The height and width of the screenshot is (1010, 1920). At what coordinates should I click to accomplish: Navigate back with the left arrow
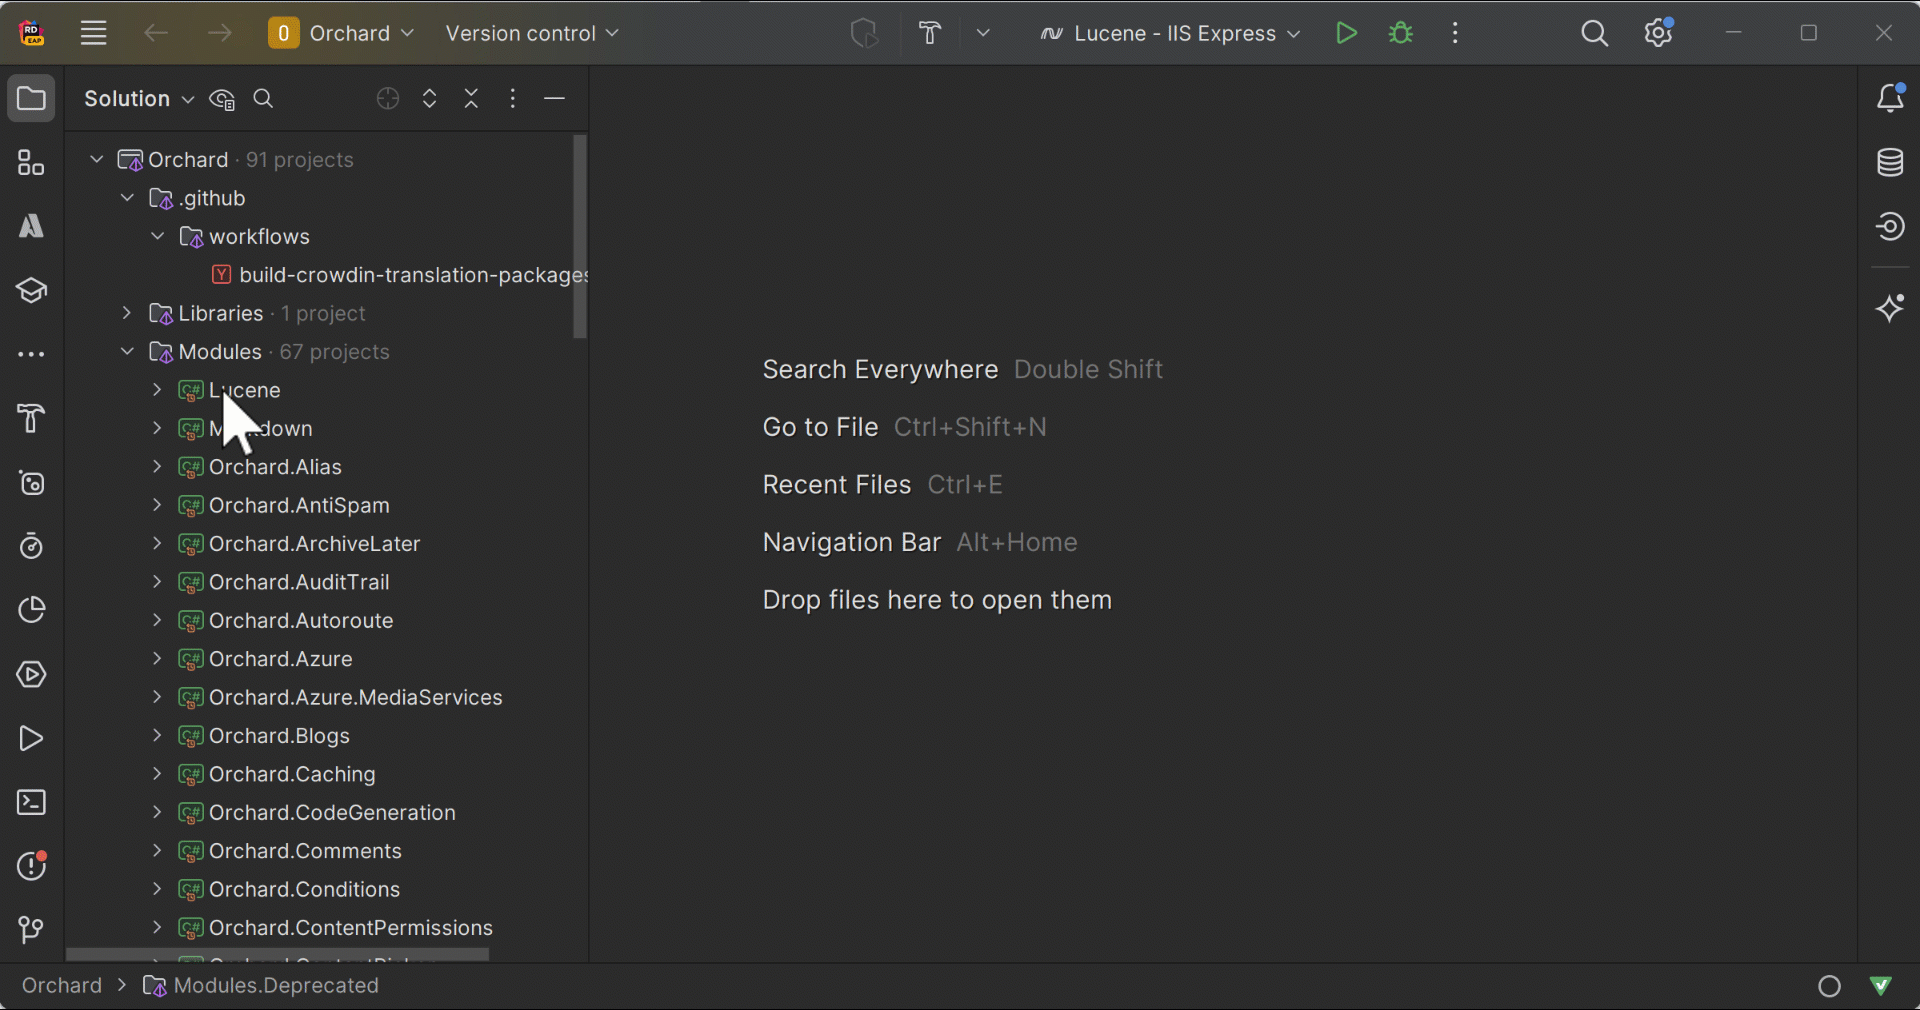[x=155, y=33]
